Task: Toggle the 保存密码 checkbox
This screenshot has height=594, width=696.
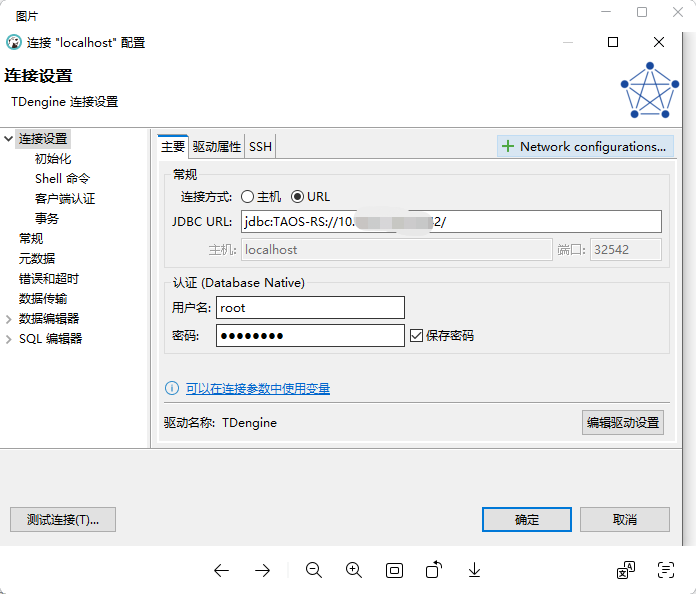Action: [416, 336]
